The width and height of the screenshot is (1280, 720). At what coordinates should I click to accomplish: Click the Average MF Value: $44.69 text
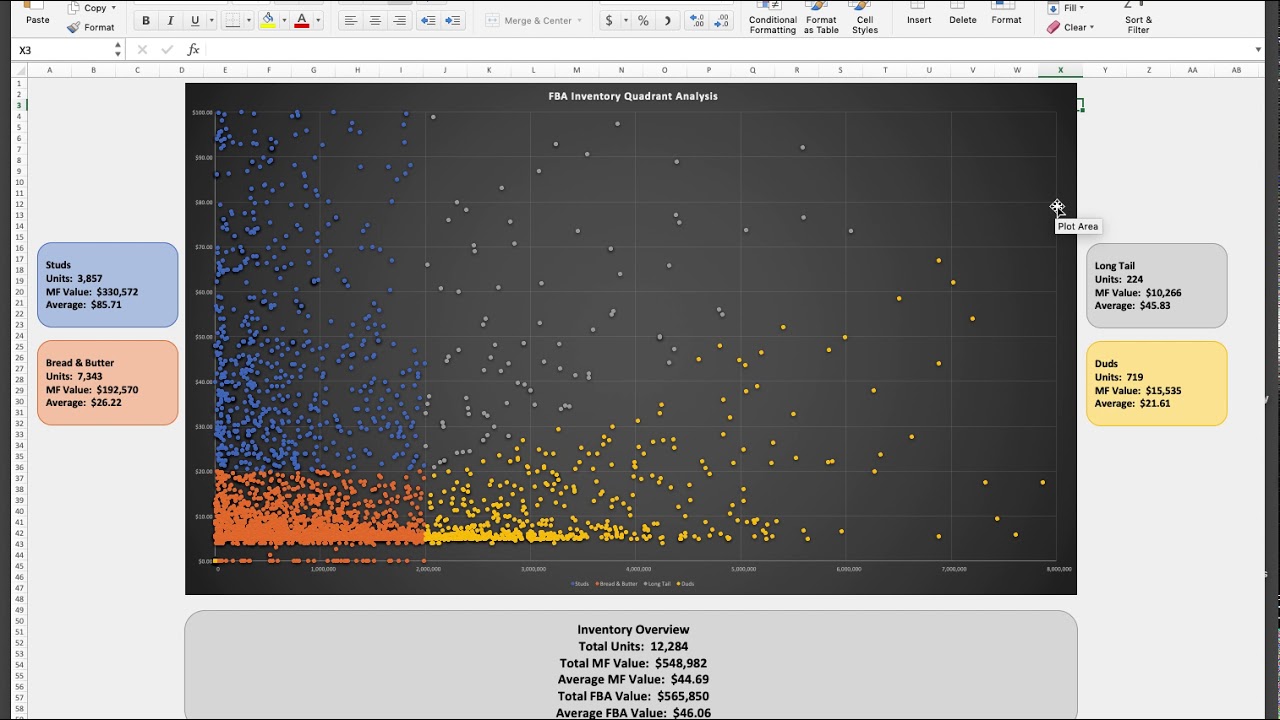click(x=633, y=679)
